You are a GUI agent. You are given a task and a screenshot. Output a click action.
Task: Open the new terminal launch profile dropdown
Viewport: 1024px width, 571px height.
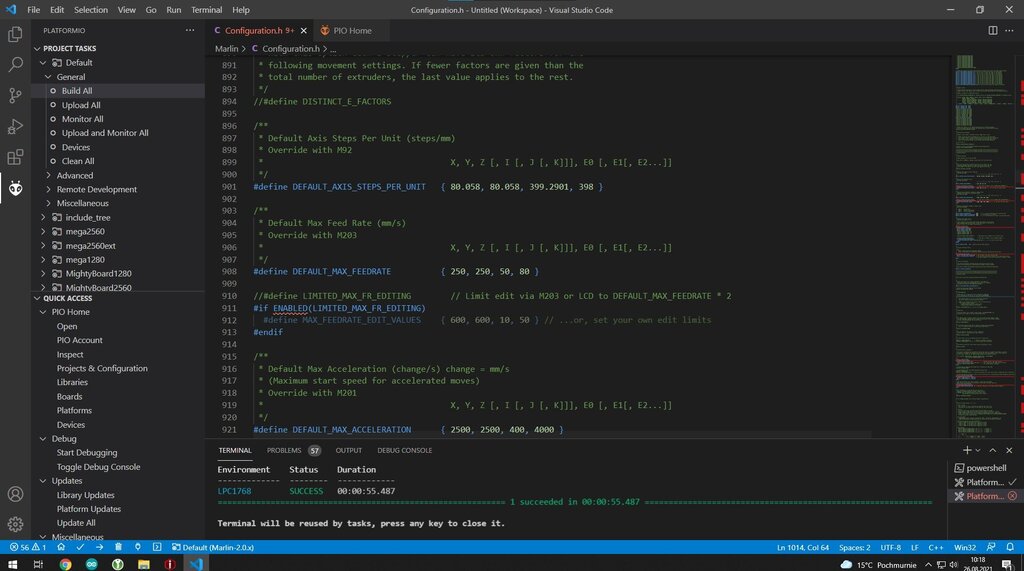pos(980,450)
